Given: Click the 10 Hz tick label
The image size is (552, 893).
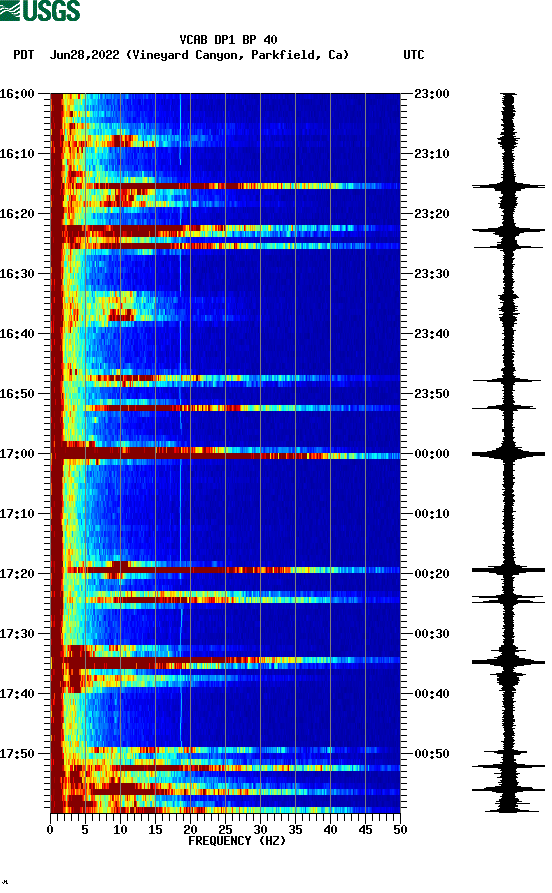Looking at the screenshot, I should (120, 830).
